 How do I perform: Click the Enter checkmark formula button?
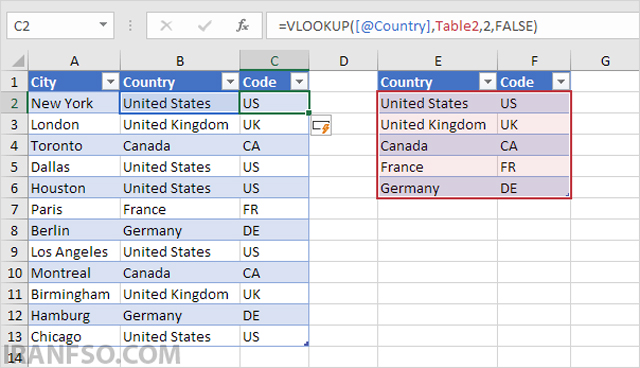point(204,26)
